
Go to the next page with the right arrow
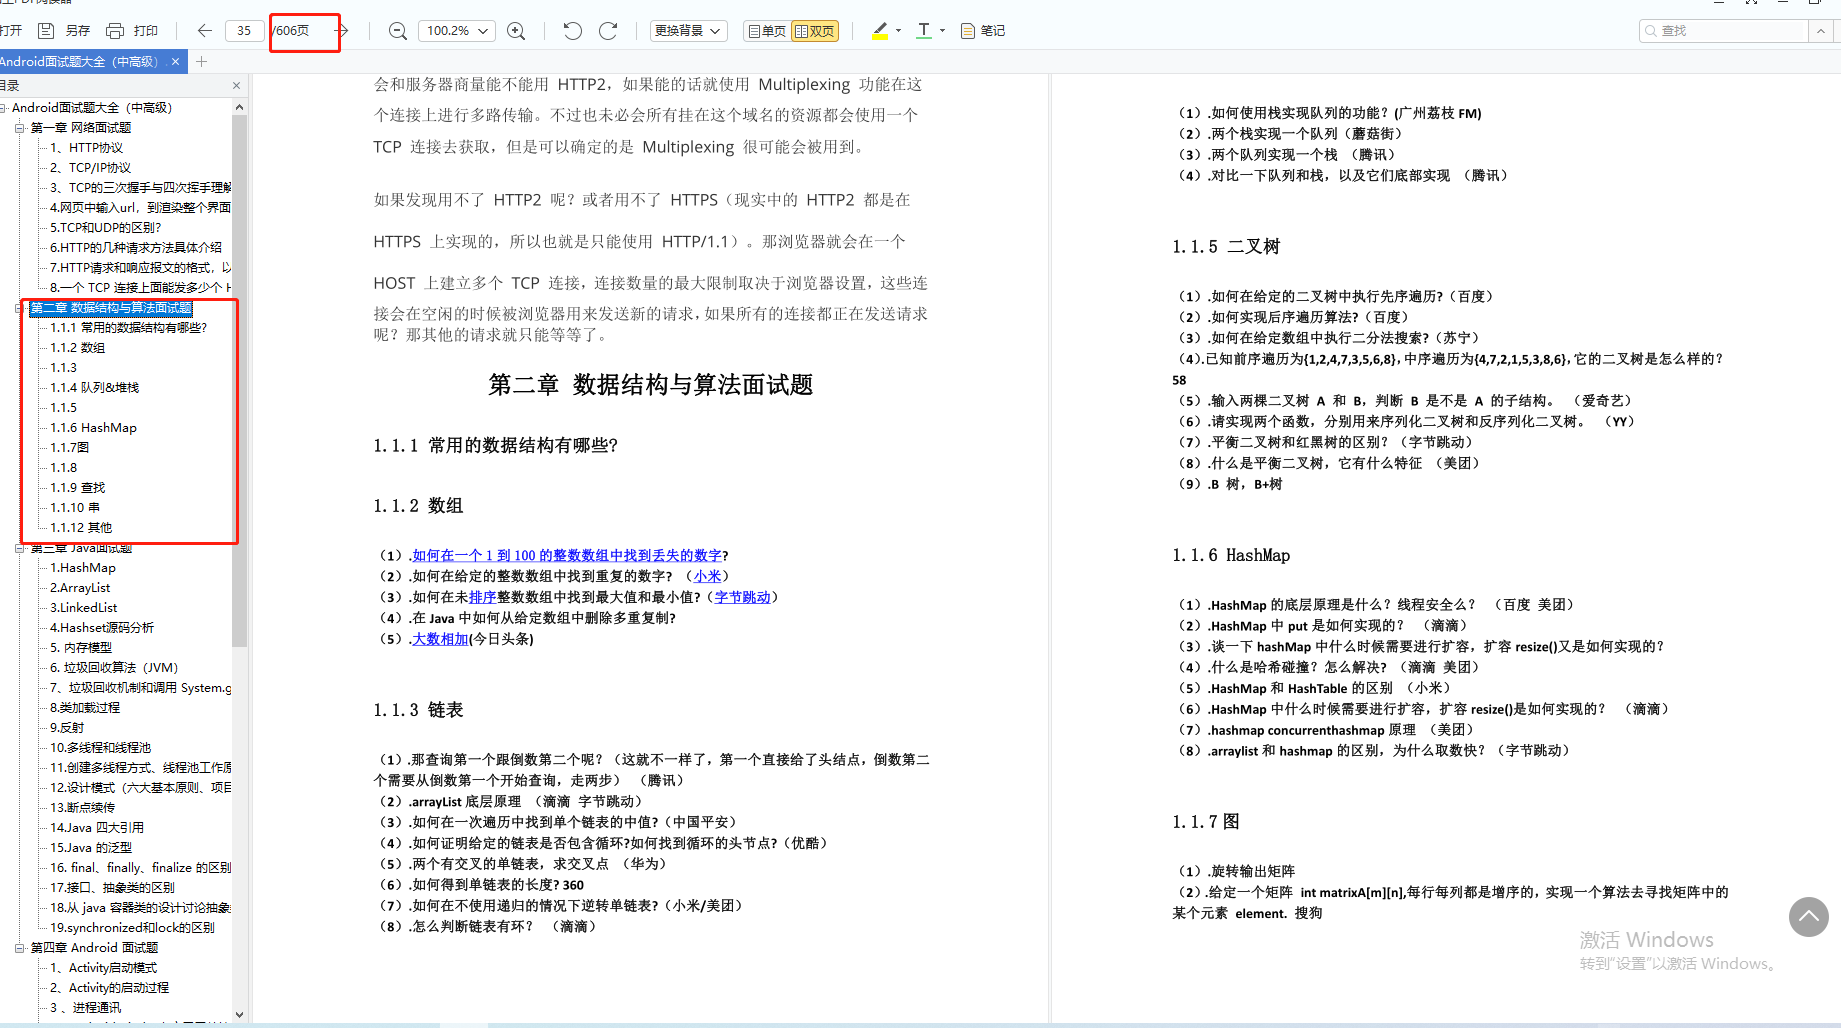[x=341, y=31]
